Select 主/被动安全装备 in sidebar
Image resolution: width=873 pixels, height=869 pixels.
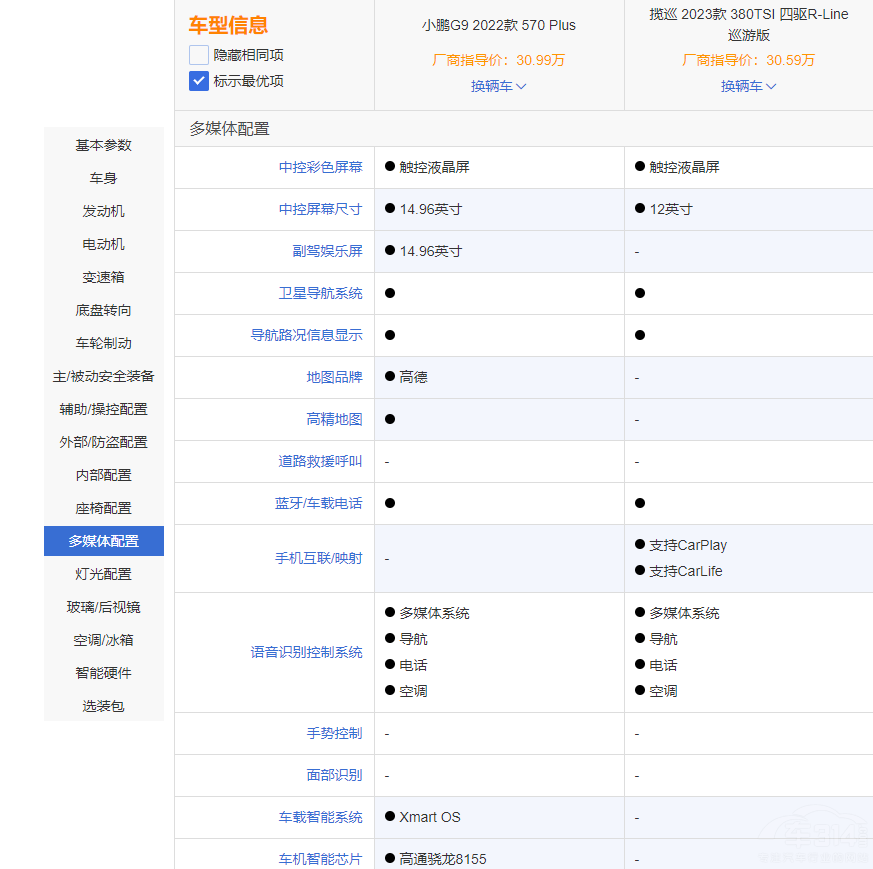coord(103,376)
